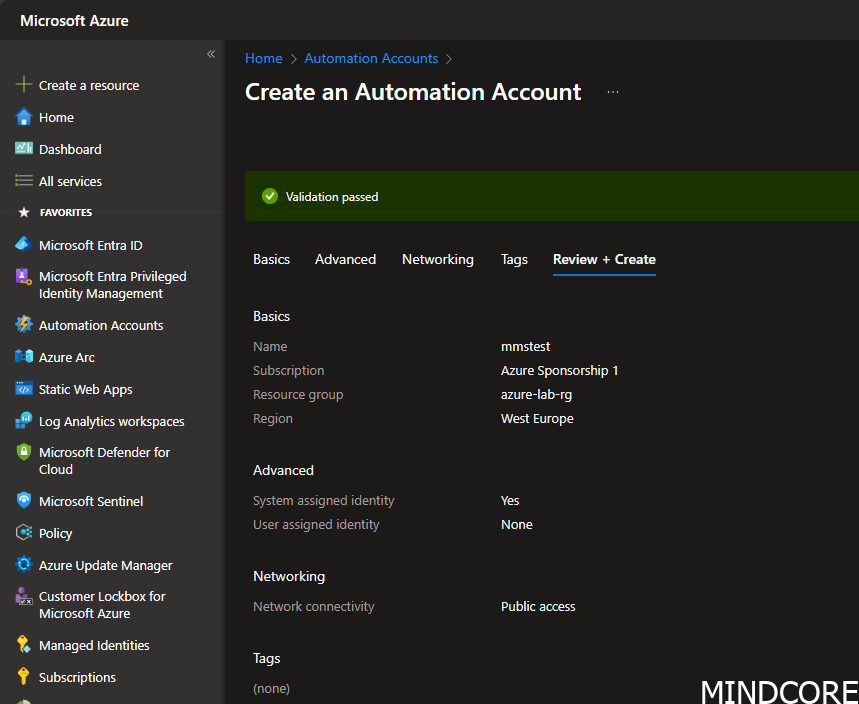Open the ellipsis menu beside page title

tap(613, 92)
